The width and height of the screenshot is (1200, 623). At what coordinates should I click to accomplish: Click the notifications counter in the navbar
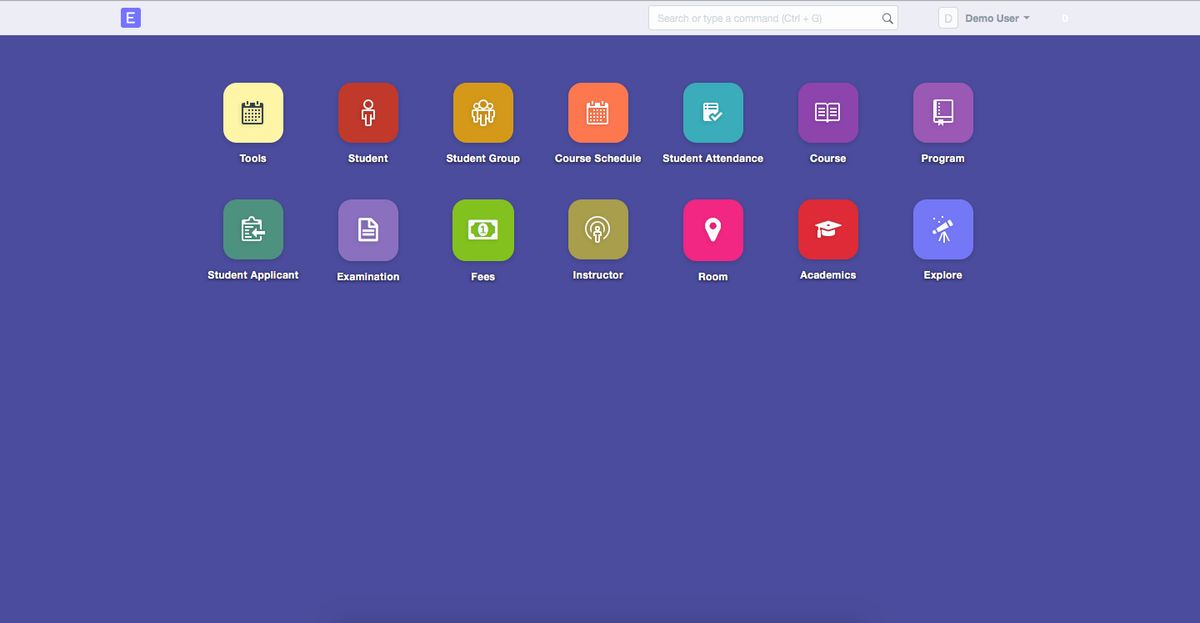click(x=1064, y=17)
